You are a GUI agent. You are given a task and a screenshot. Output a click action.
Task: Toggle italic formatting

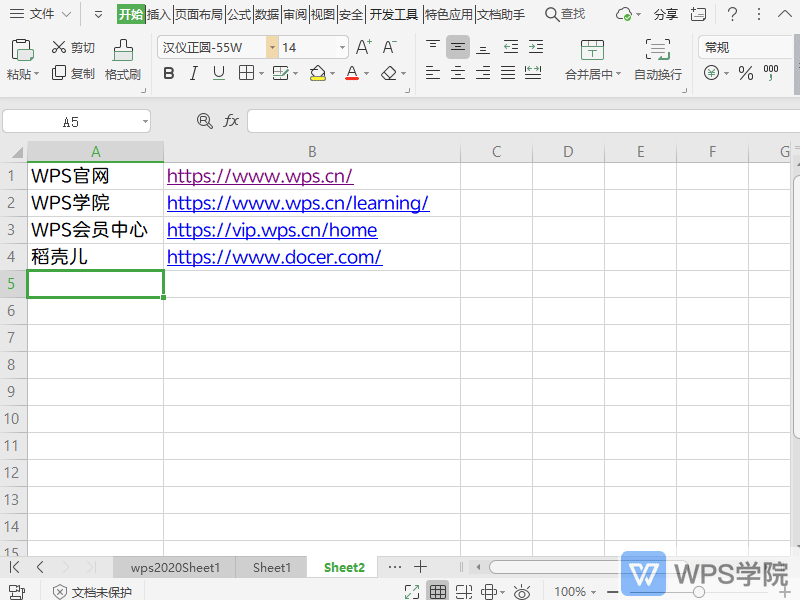point(192,73)
